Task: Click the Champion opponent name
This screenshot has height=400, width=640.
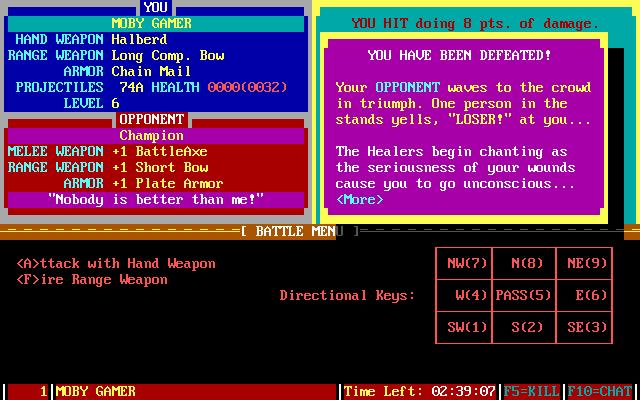Action: pyautogui.click(x=151, y=136)
